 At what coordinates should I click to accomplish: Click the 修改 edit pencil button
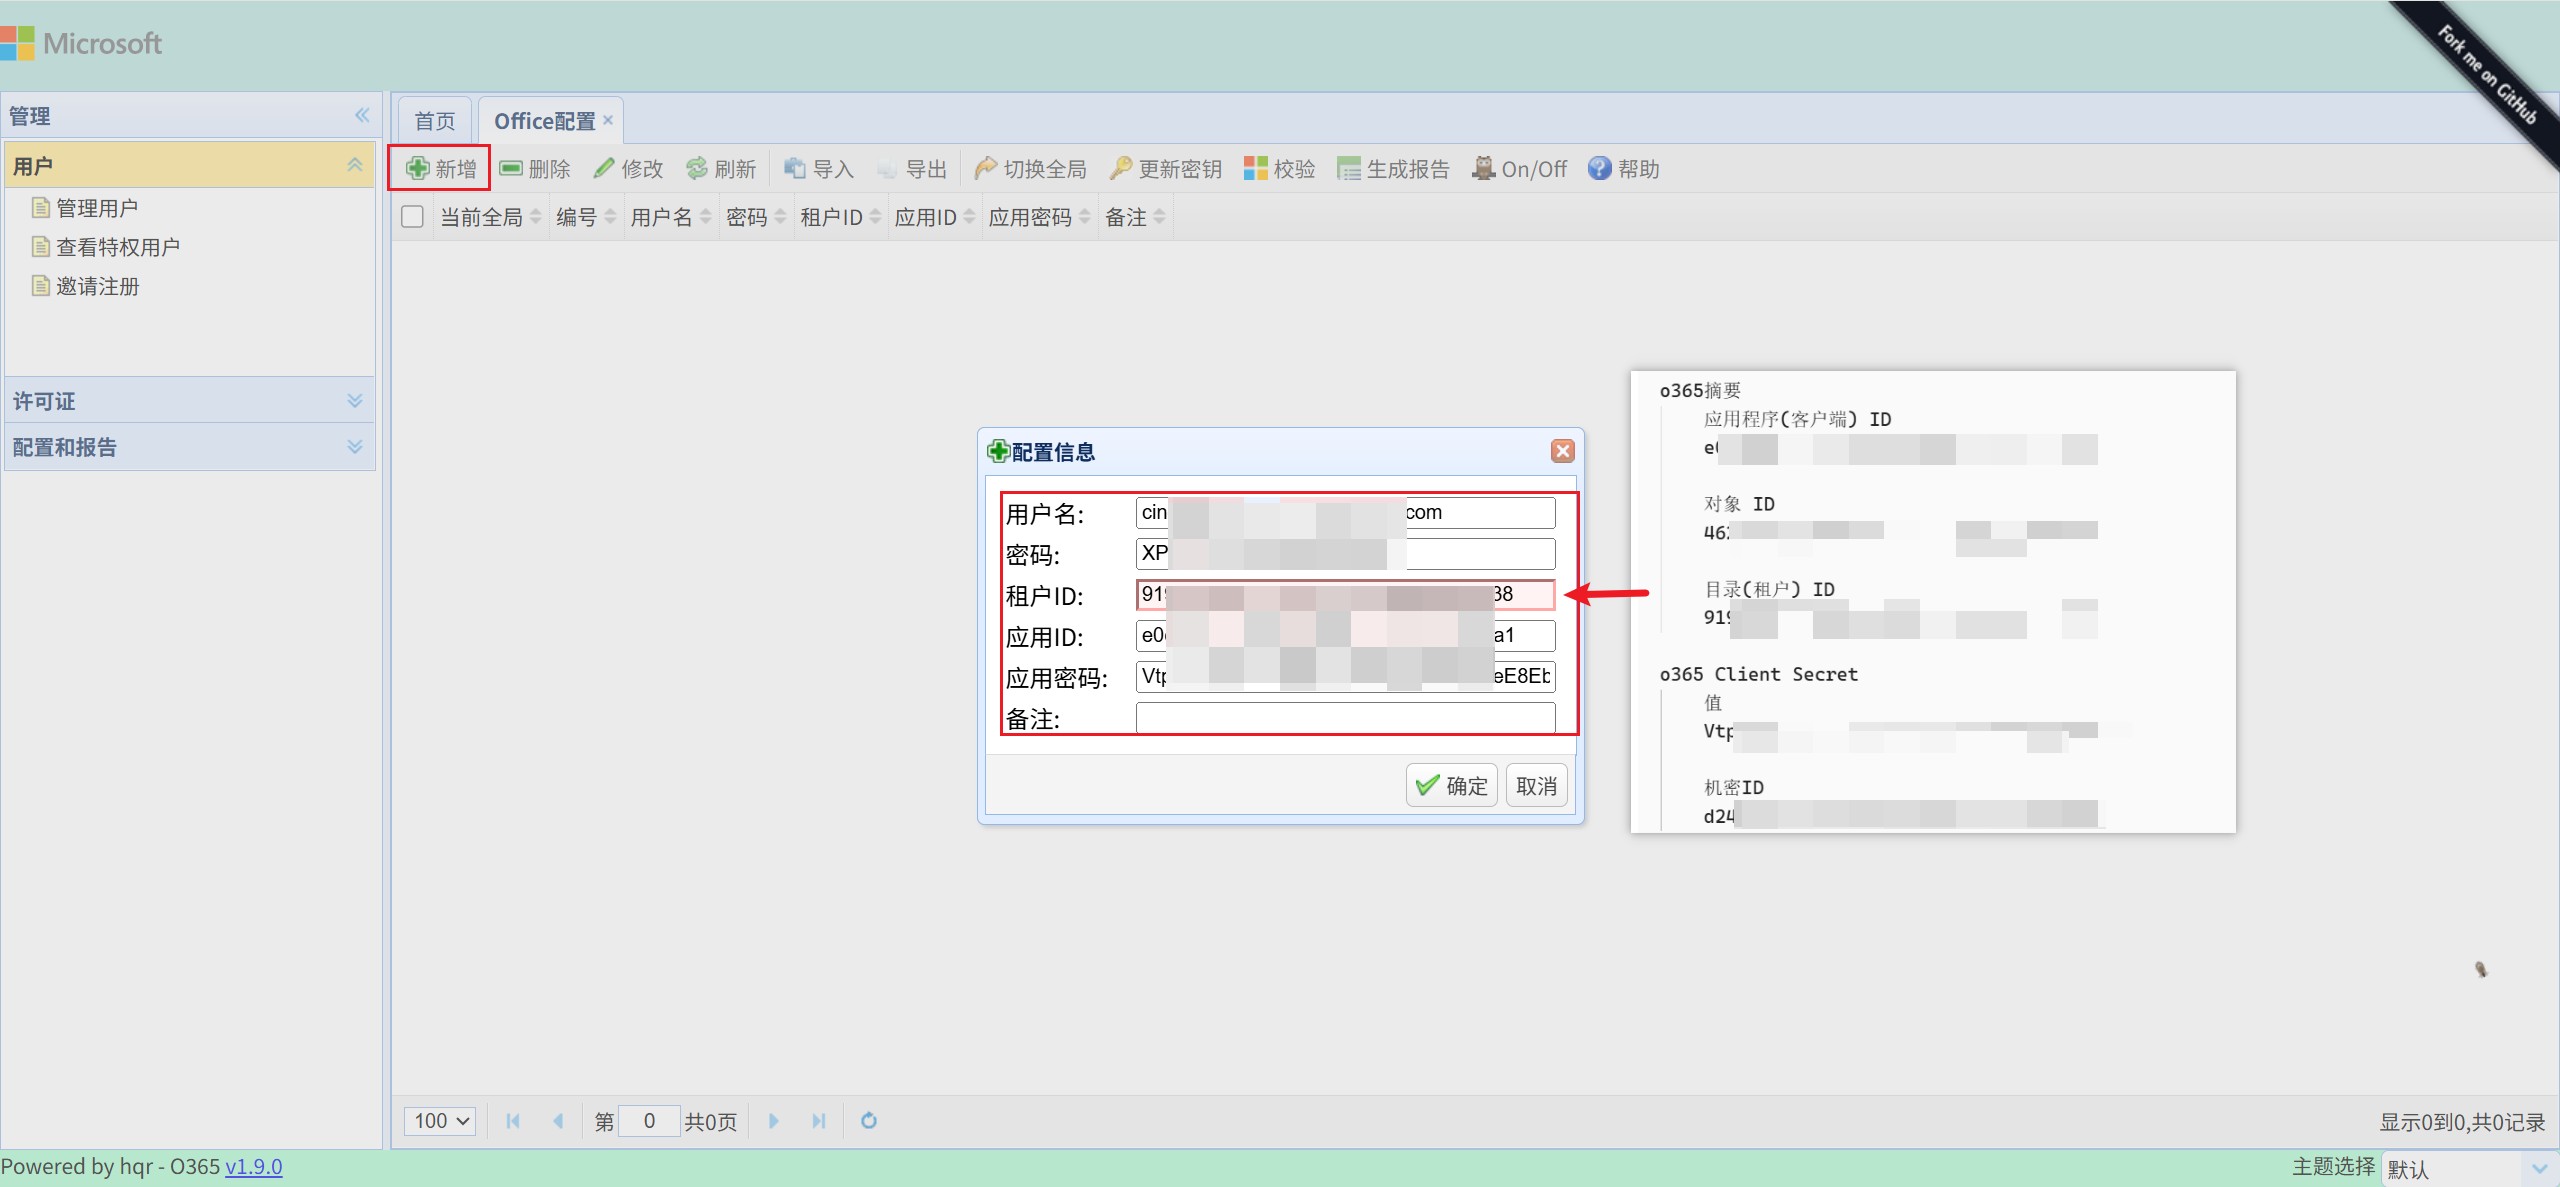pos(628,169)
